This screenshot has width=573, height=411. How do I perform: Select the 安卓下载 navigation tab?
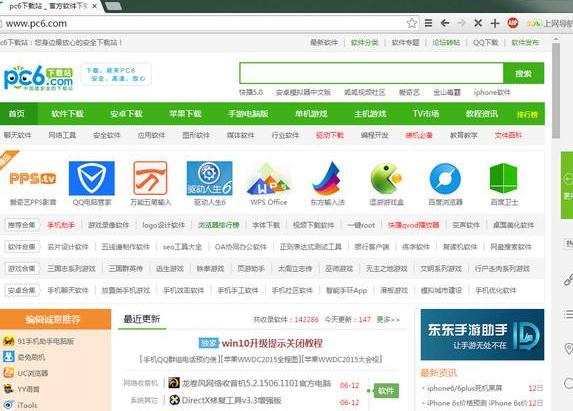point(126,114)
